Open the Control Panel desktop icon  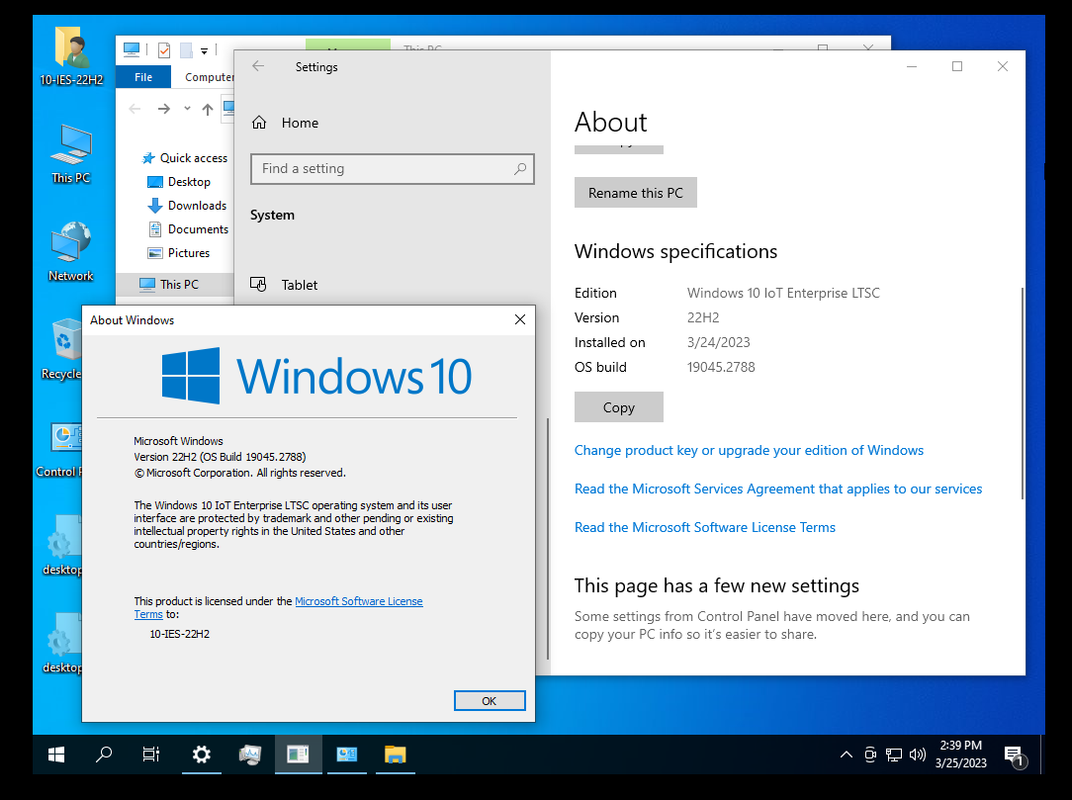tap(62, 448)
